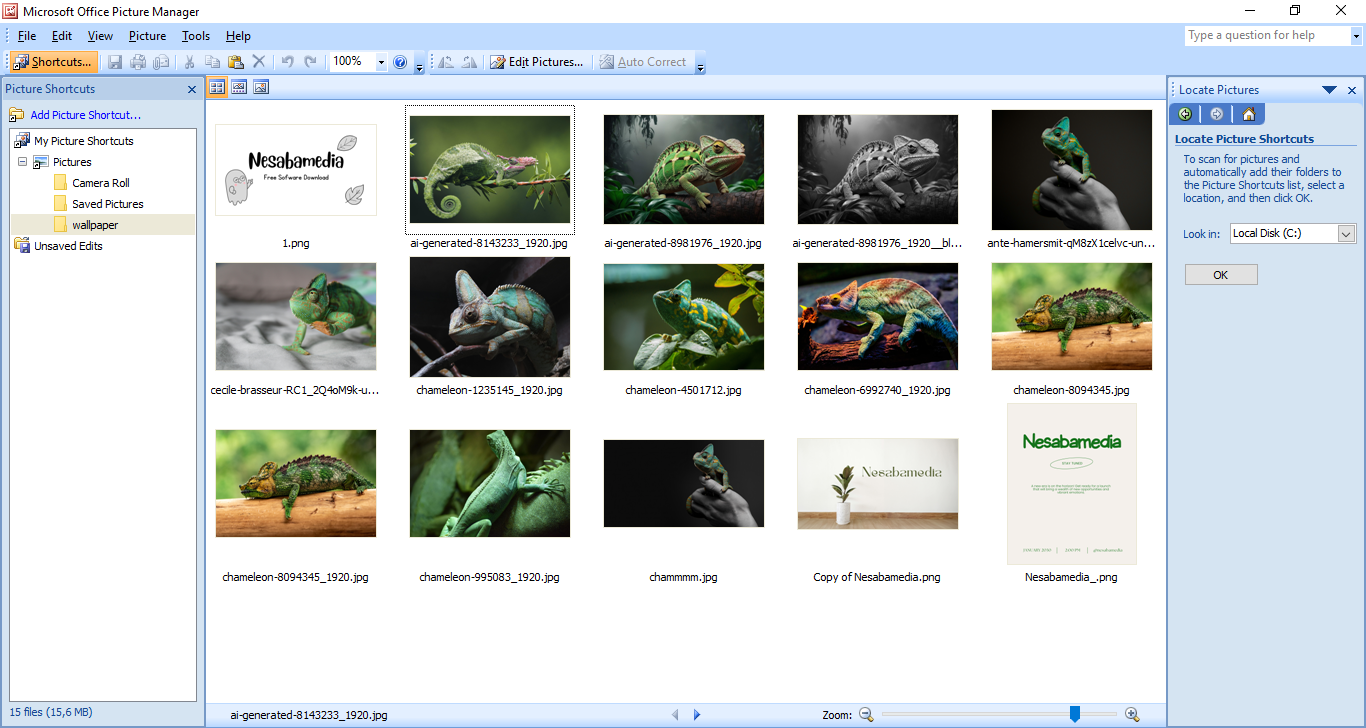1366x728 pixels.
Task: Select Thumbnail view button
Action: (217, 88)
